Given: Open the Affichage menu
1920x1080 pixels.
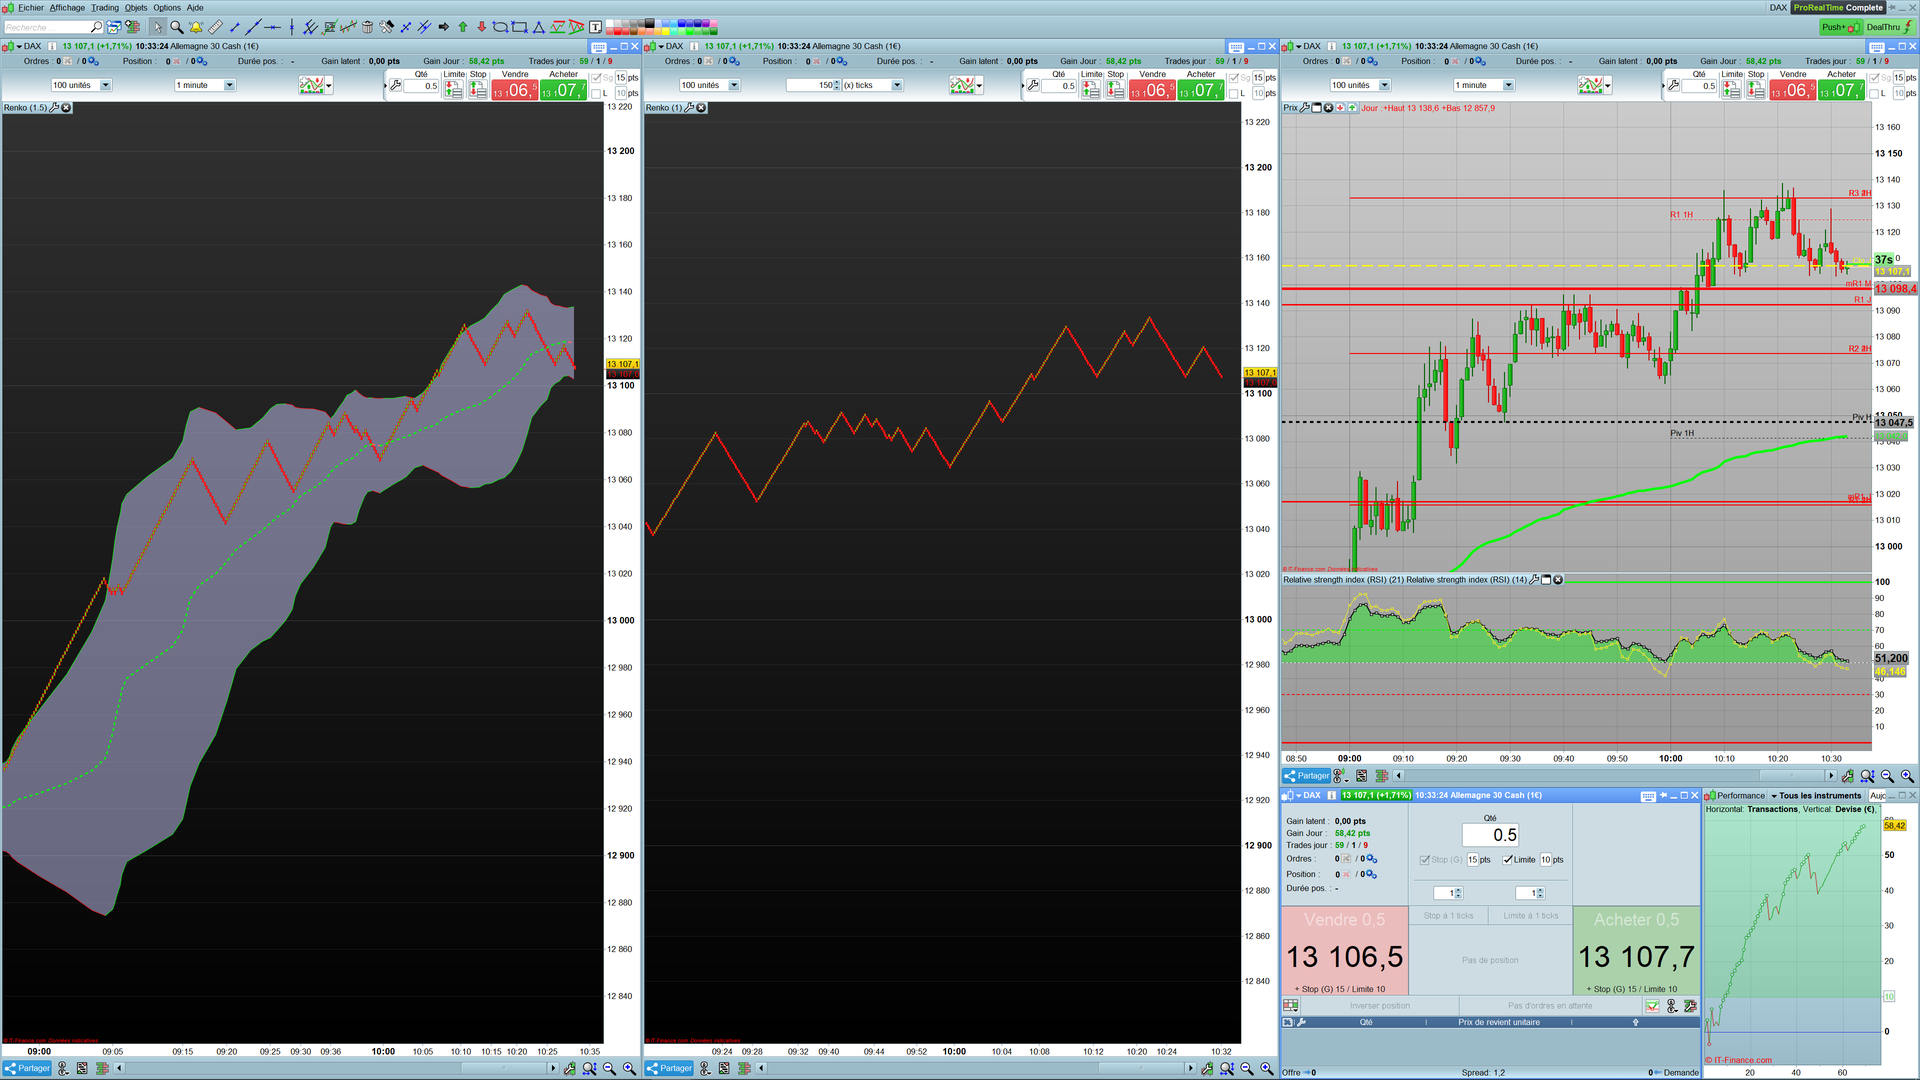Looking at the screenshot, I should [67, 7].
